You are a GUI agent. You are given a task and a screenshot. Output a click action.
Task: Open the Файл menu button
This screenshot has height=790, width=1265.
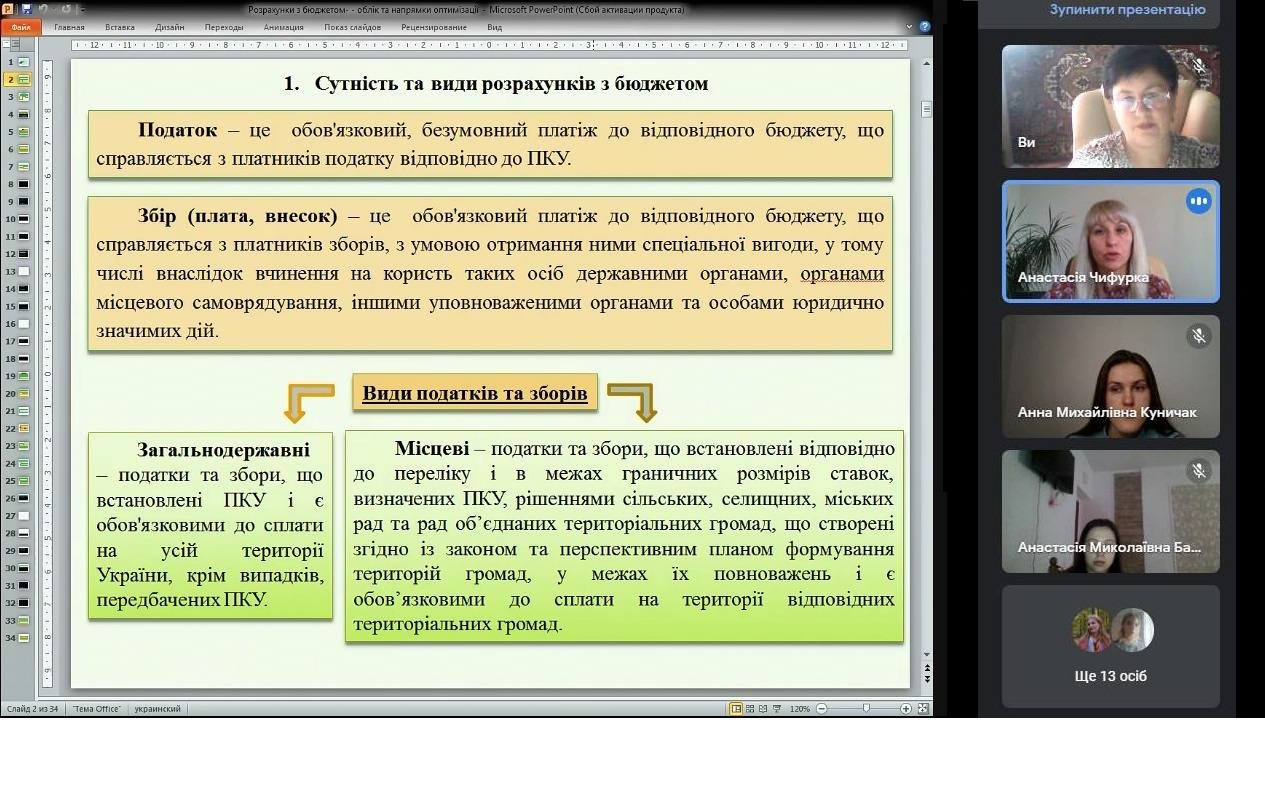21,27
